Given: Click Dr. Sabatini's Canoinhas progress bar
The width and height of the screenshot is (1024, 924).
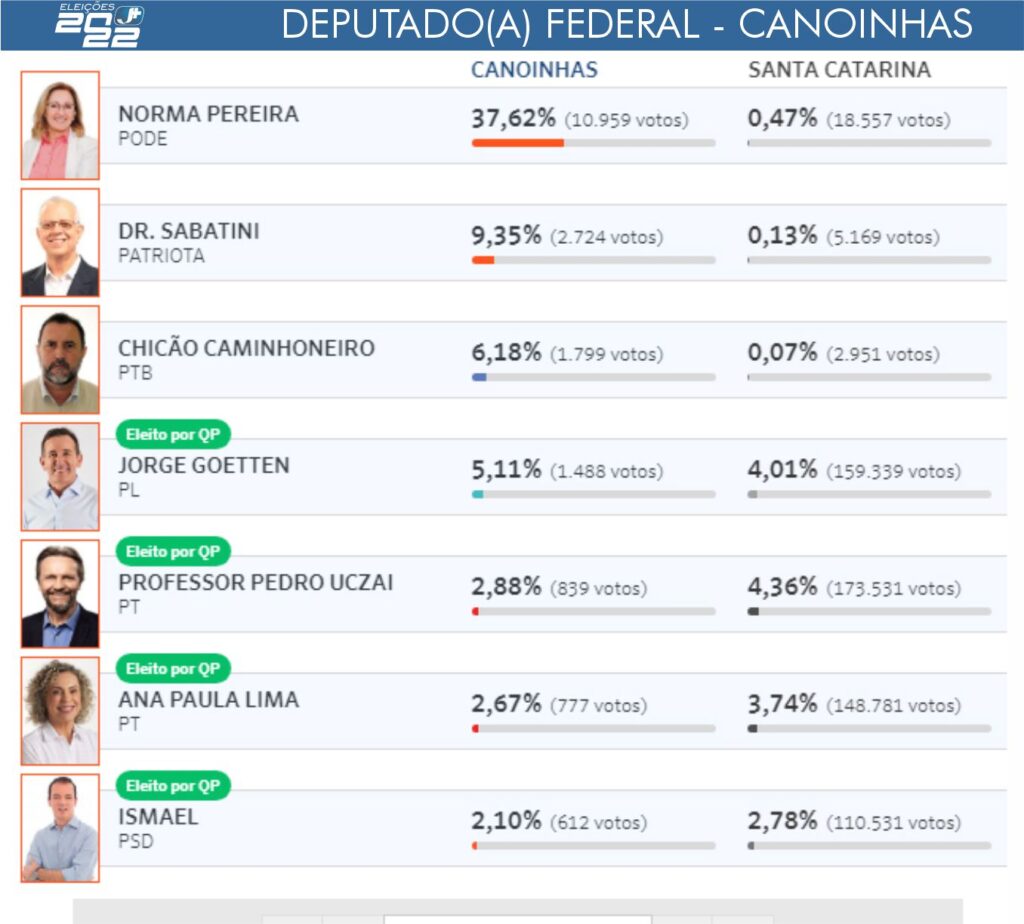Looking at the screenshot, I should click(x=594, y=260).
